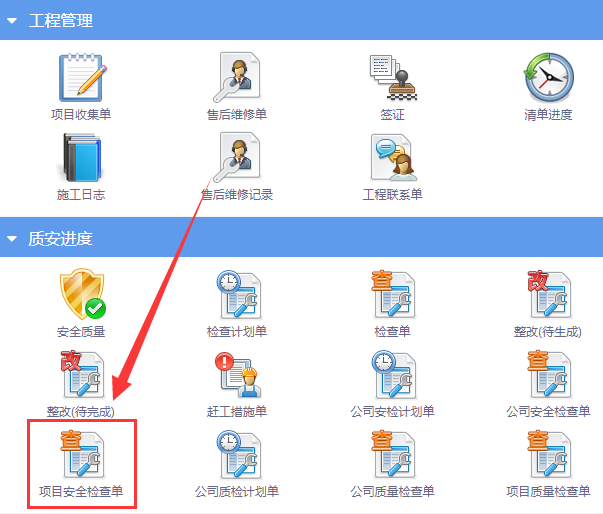Open 整改(待生成) icon
603x514 pixels.
coord(549,294)
